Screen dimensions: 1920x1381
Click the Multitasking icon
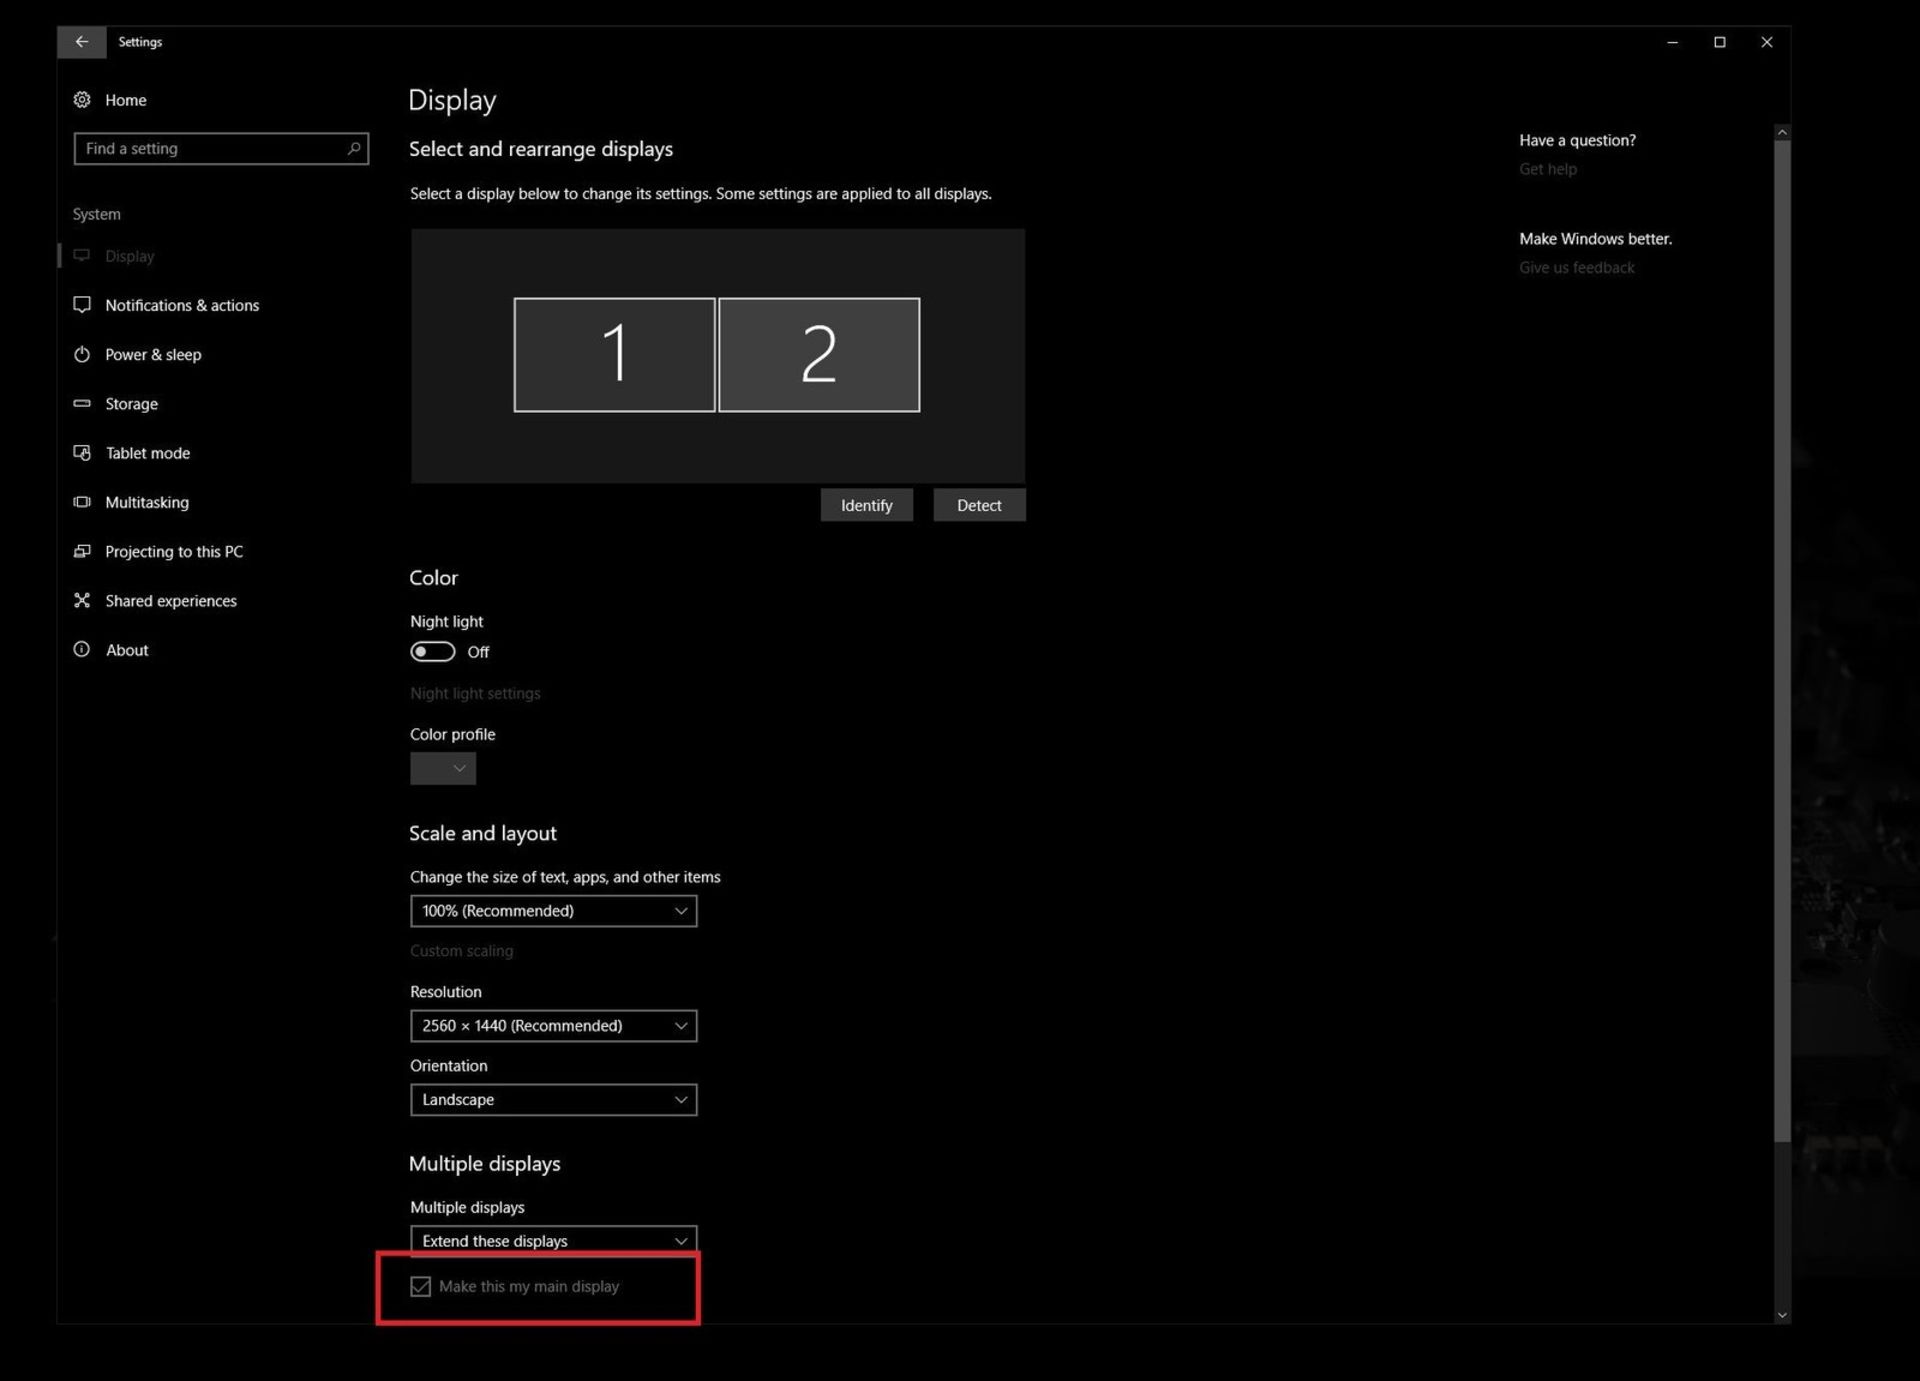[x=82, y=502]
